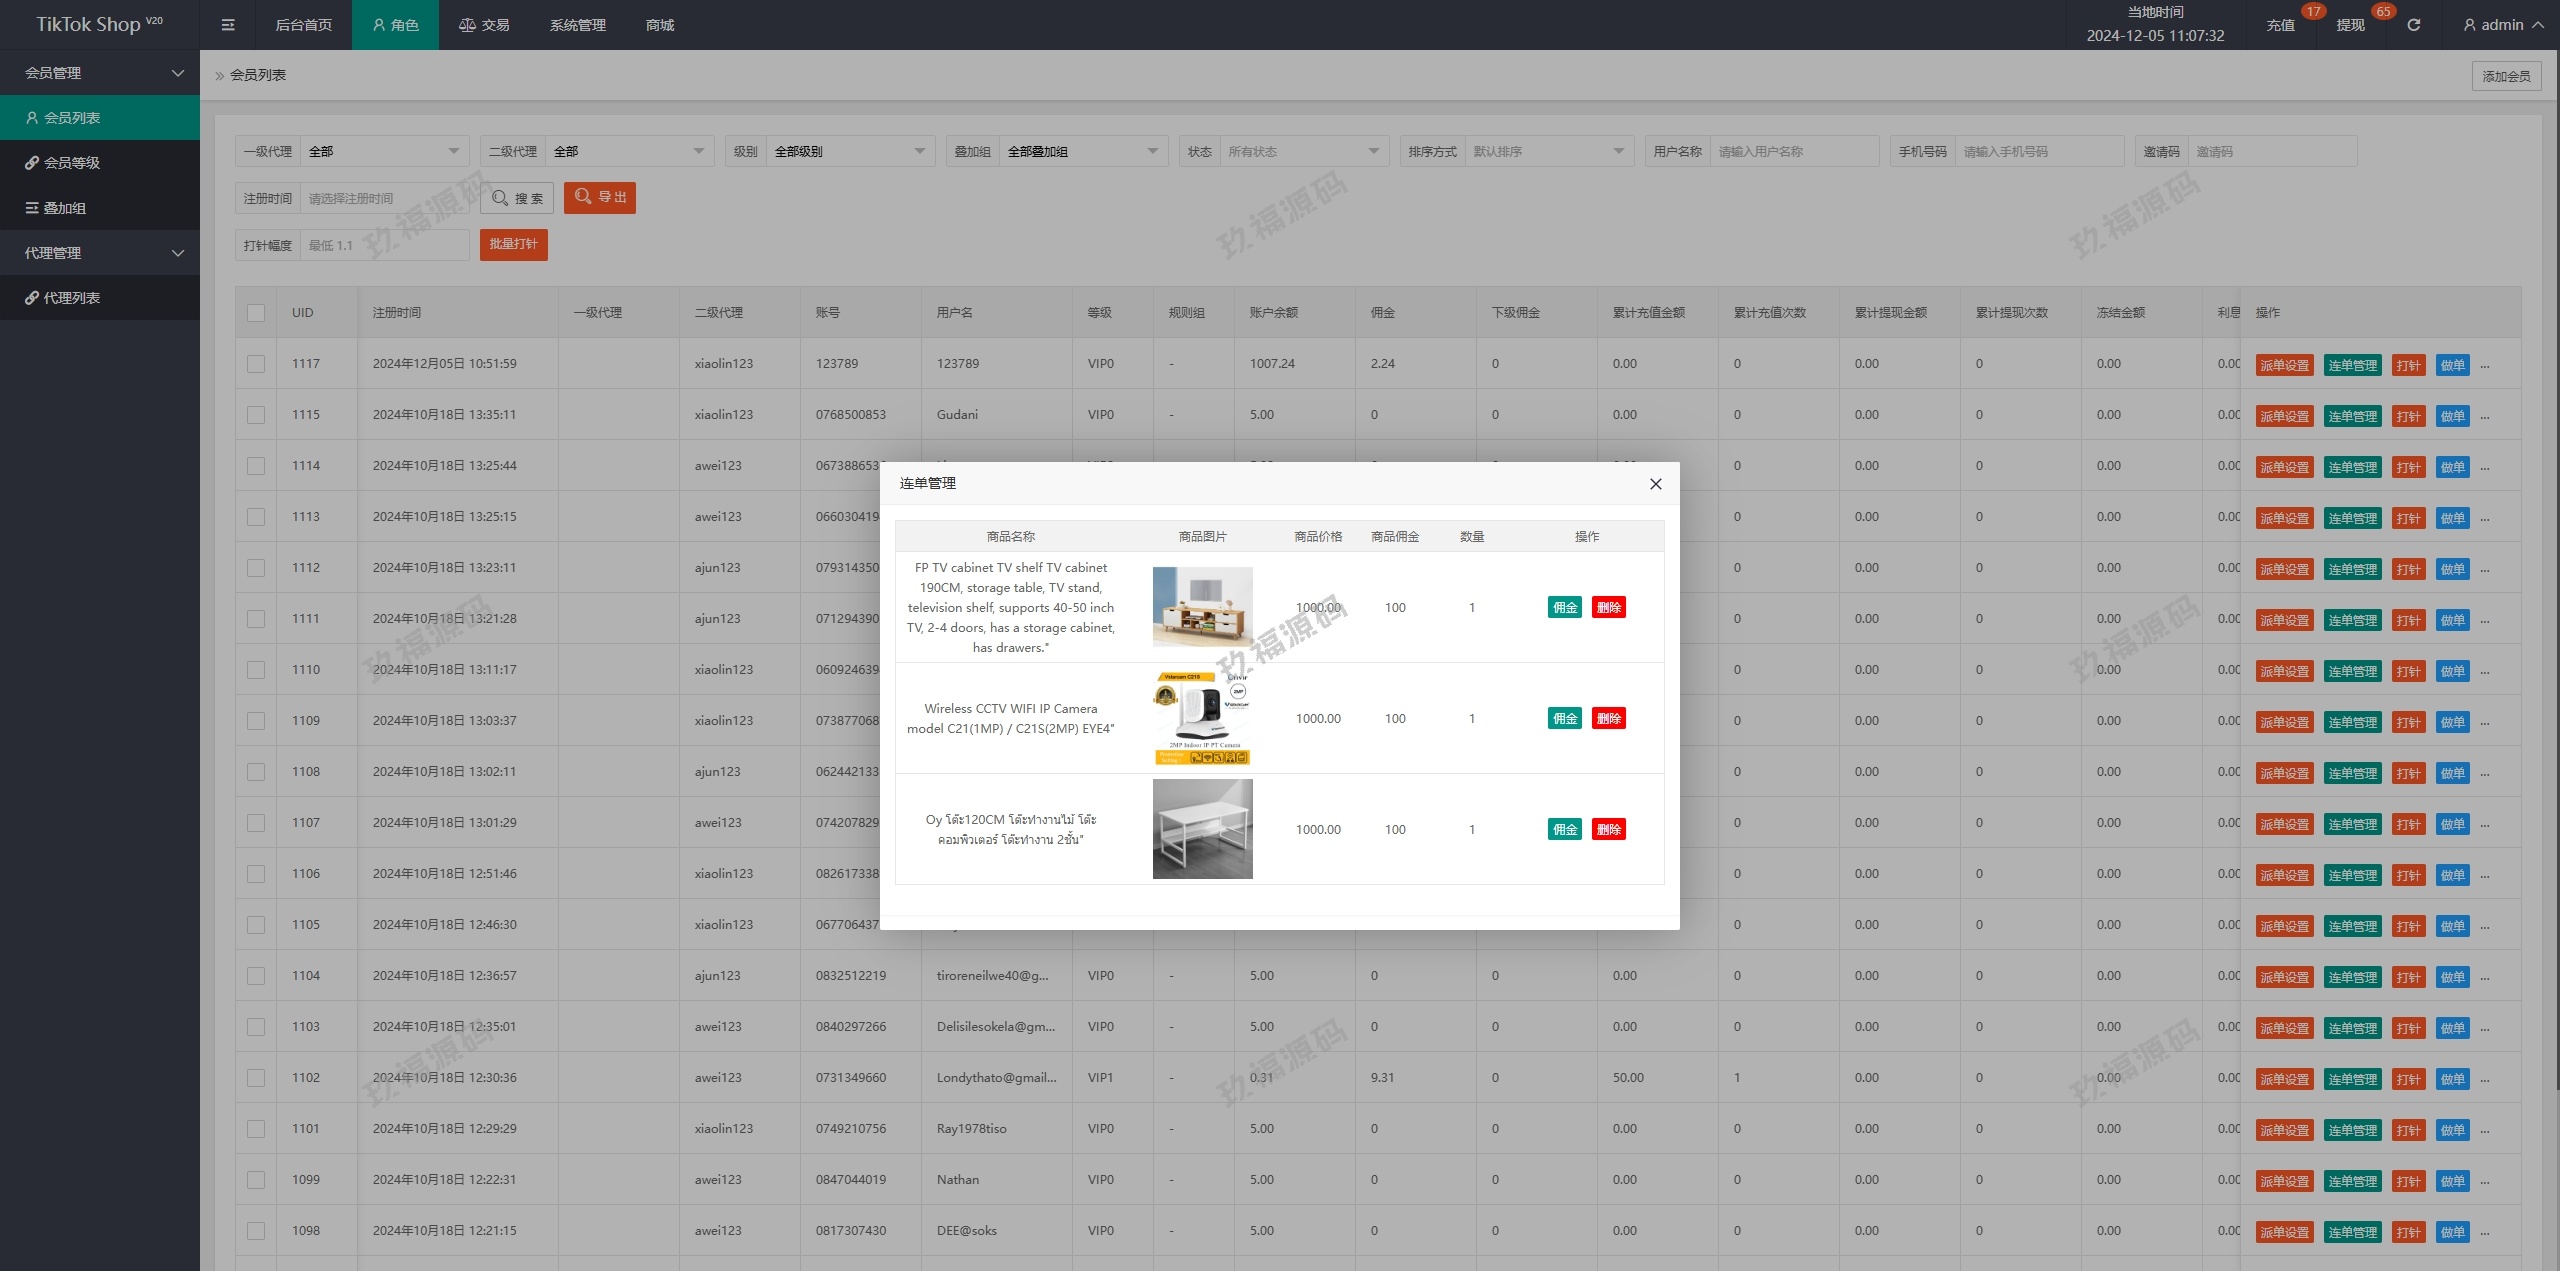Expand the 一级代理 dropdown filter
Image resolution: width=2560 pixels, height=1271 pixels.
tap(385, 151)
